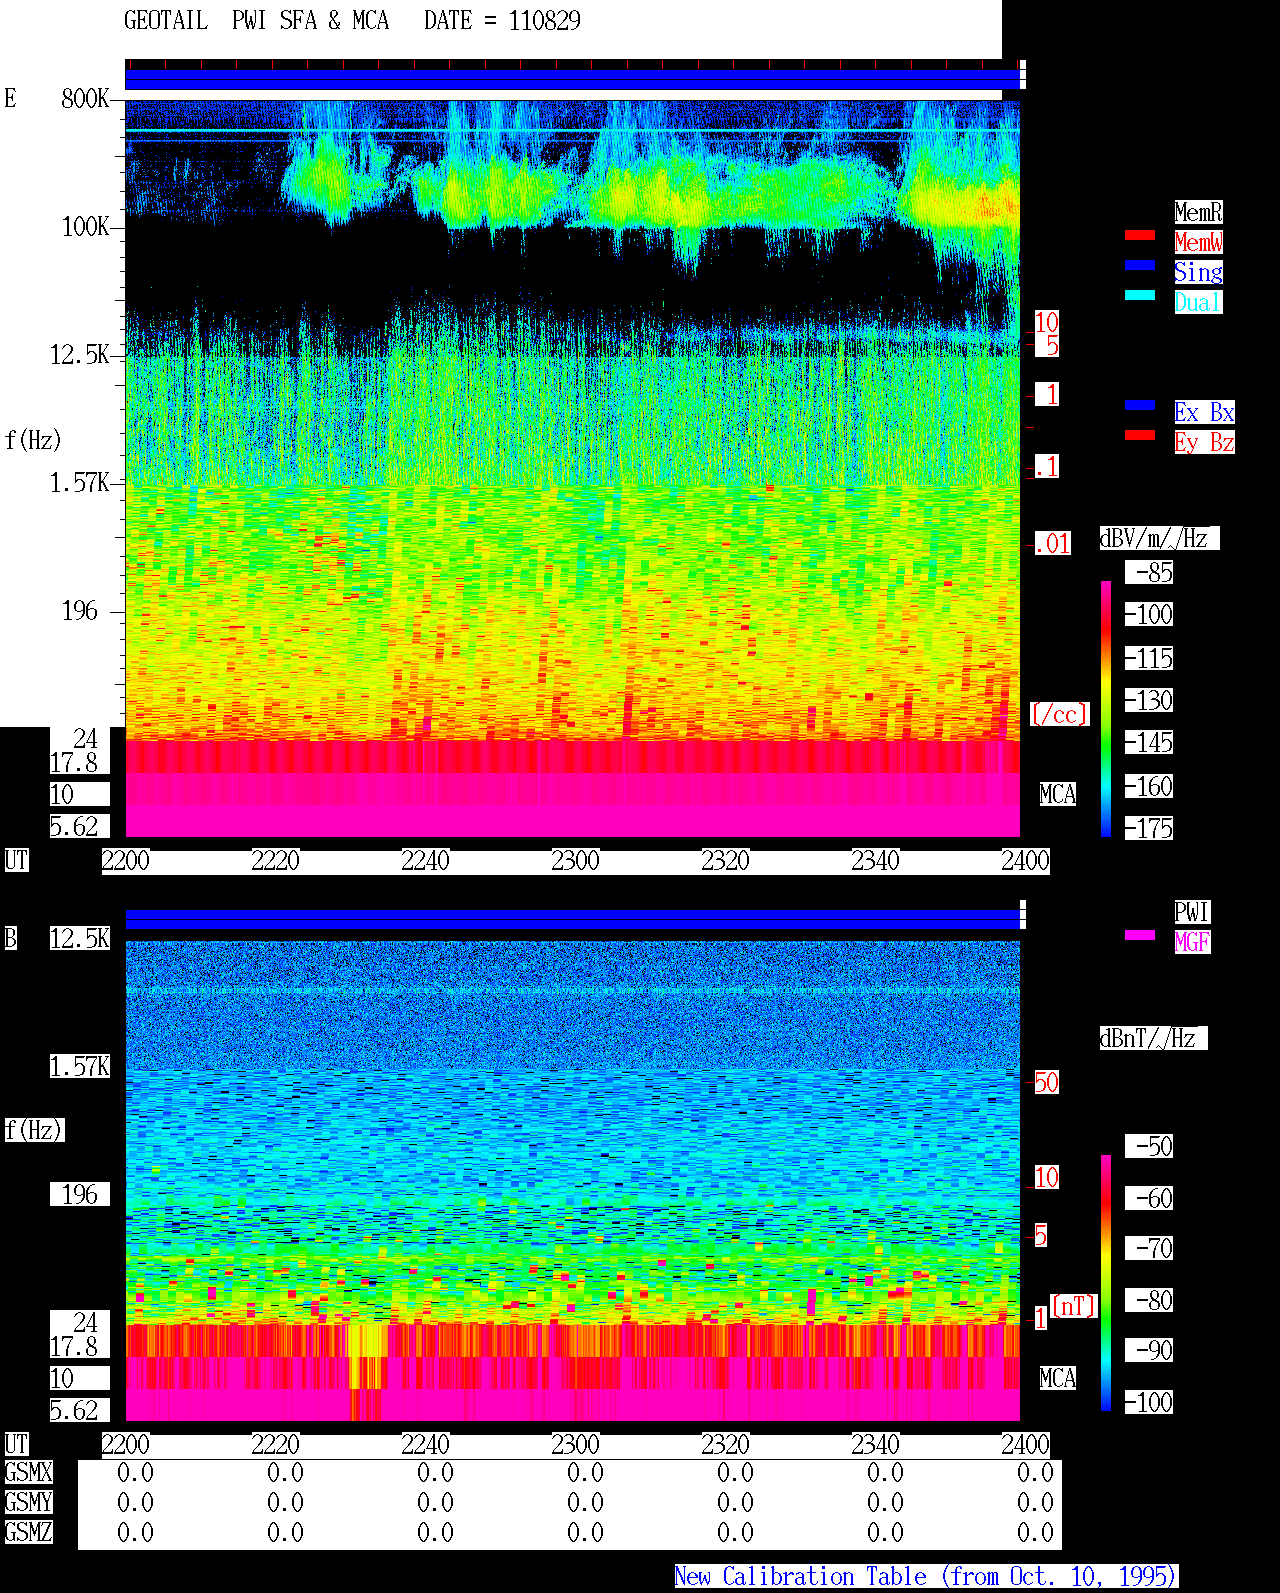Click the red MemW legend swatch

click(1140, 235)
